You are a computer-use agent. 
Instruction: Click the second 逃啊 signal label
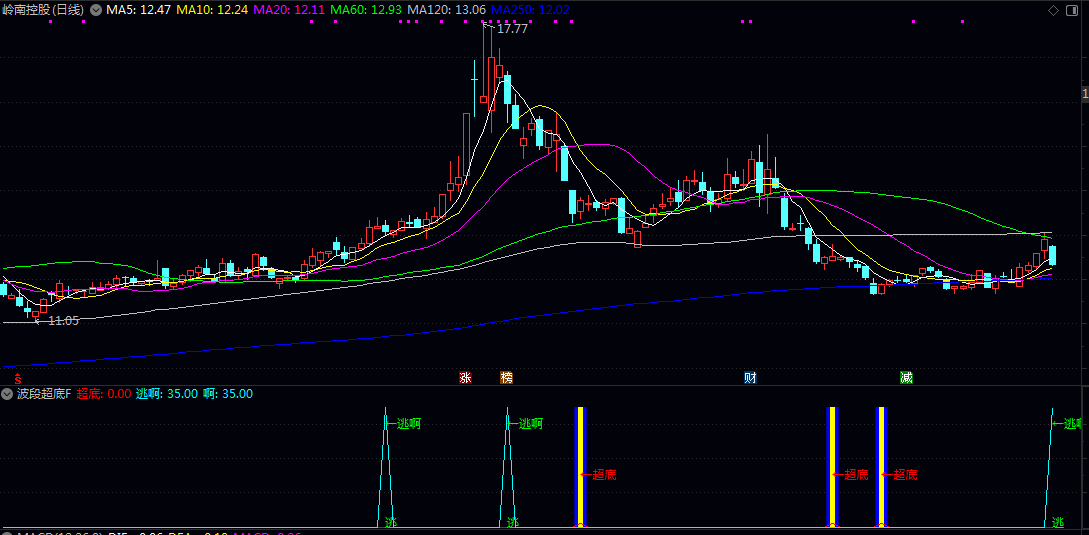pyautogui.click(x=531, y=423)
